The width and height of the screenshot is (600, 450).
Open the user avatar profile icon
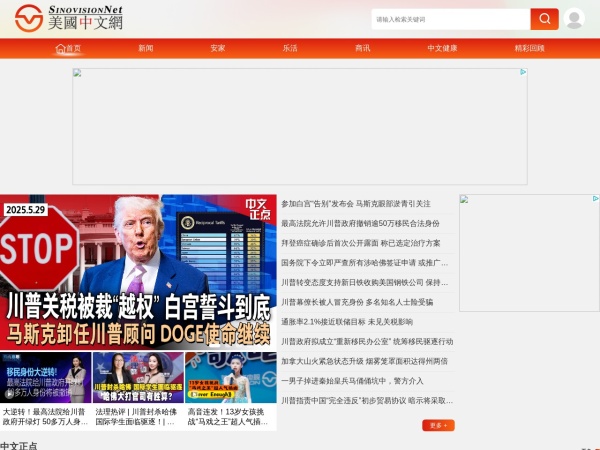[x=574, y=18]
